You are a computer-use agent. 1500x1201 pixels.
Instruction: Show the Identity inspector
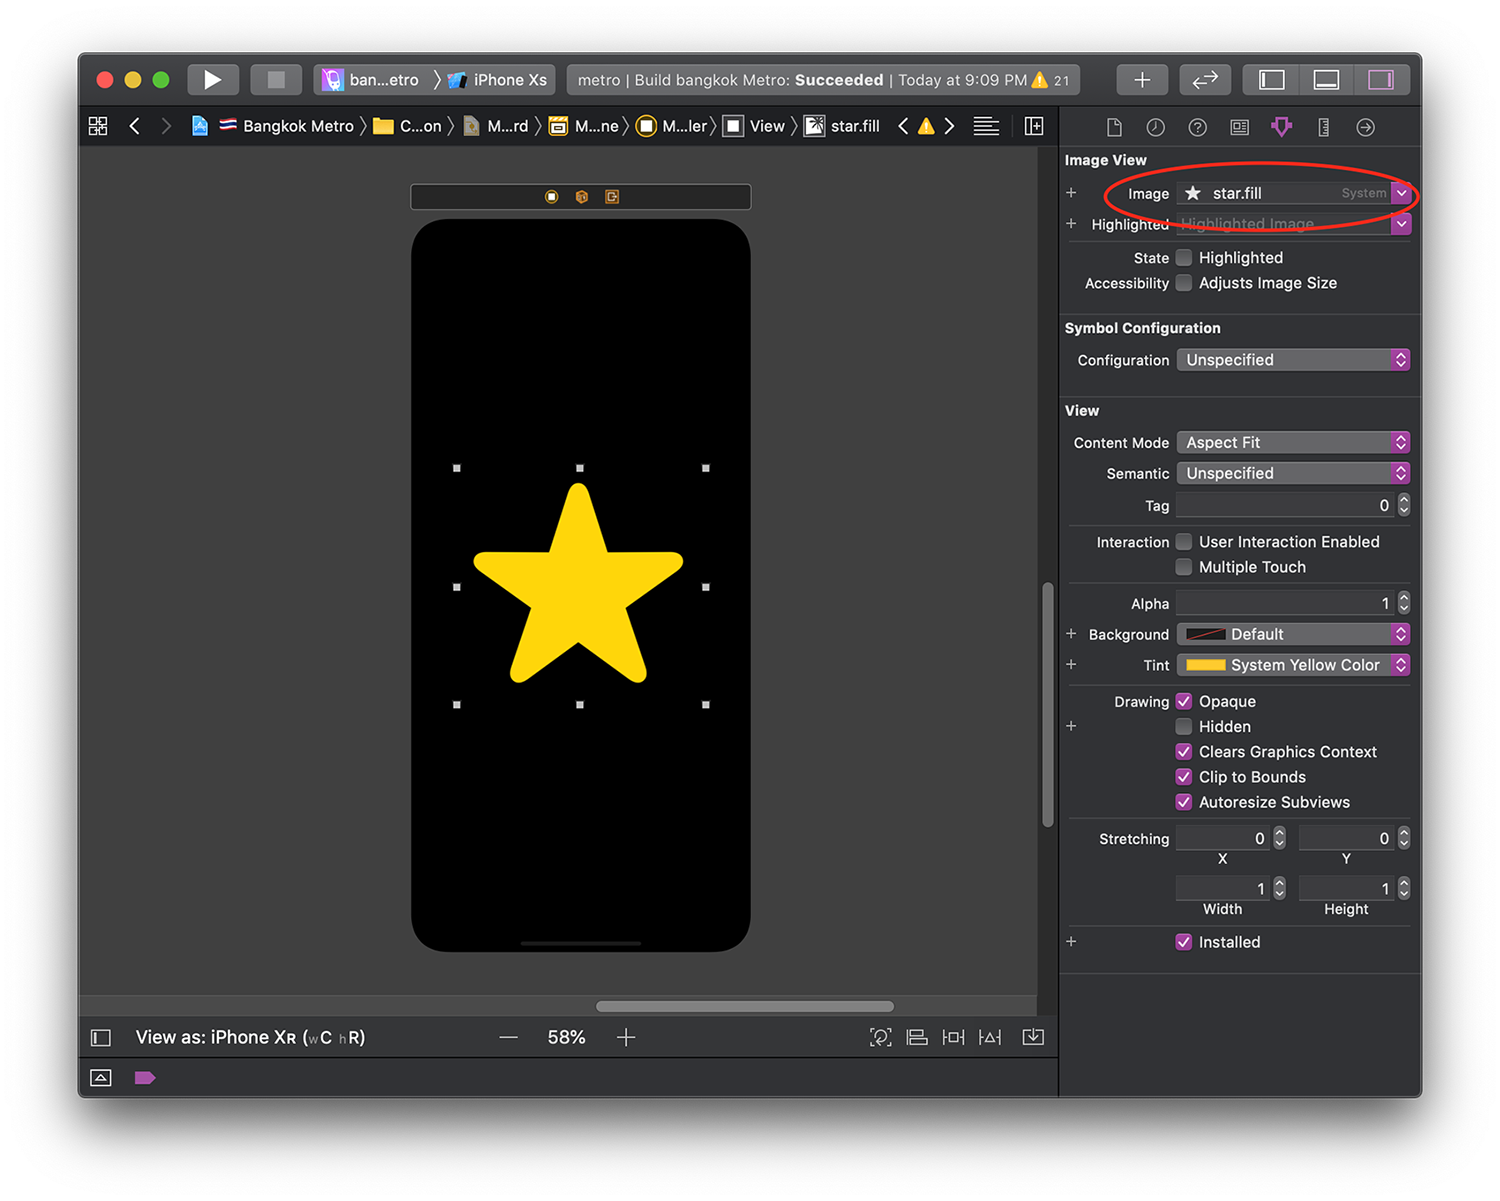point(1239,127)
